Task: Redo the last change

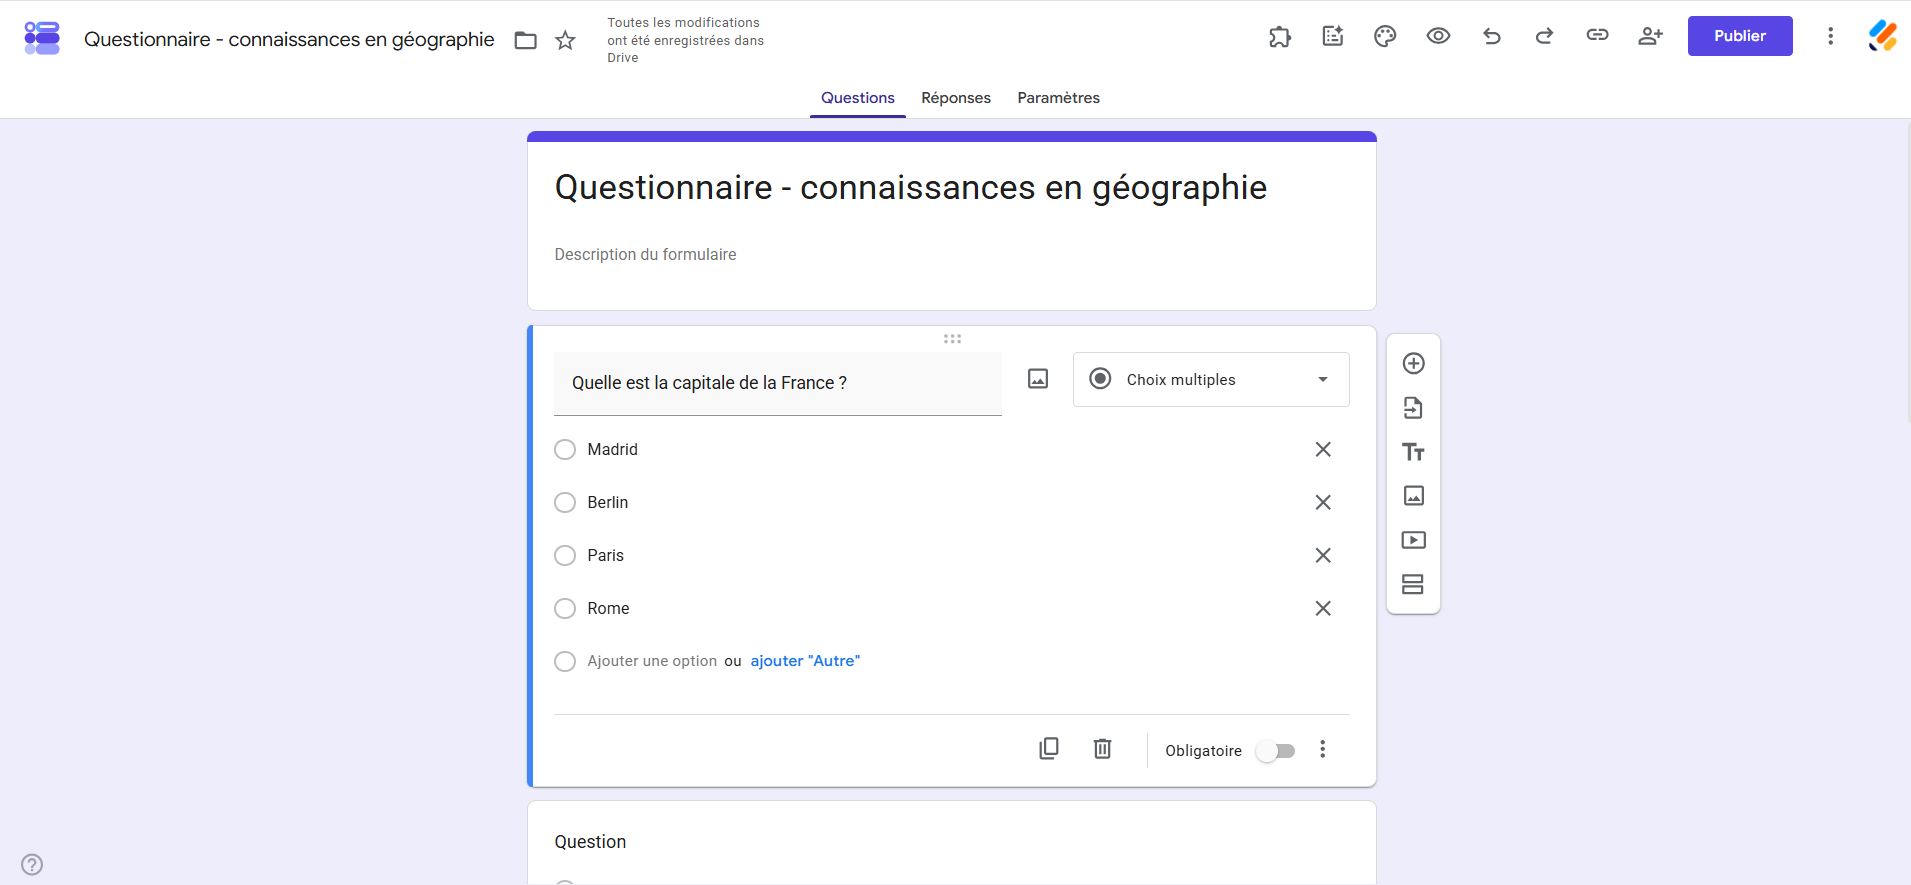Action: point(1544,37)
